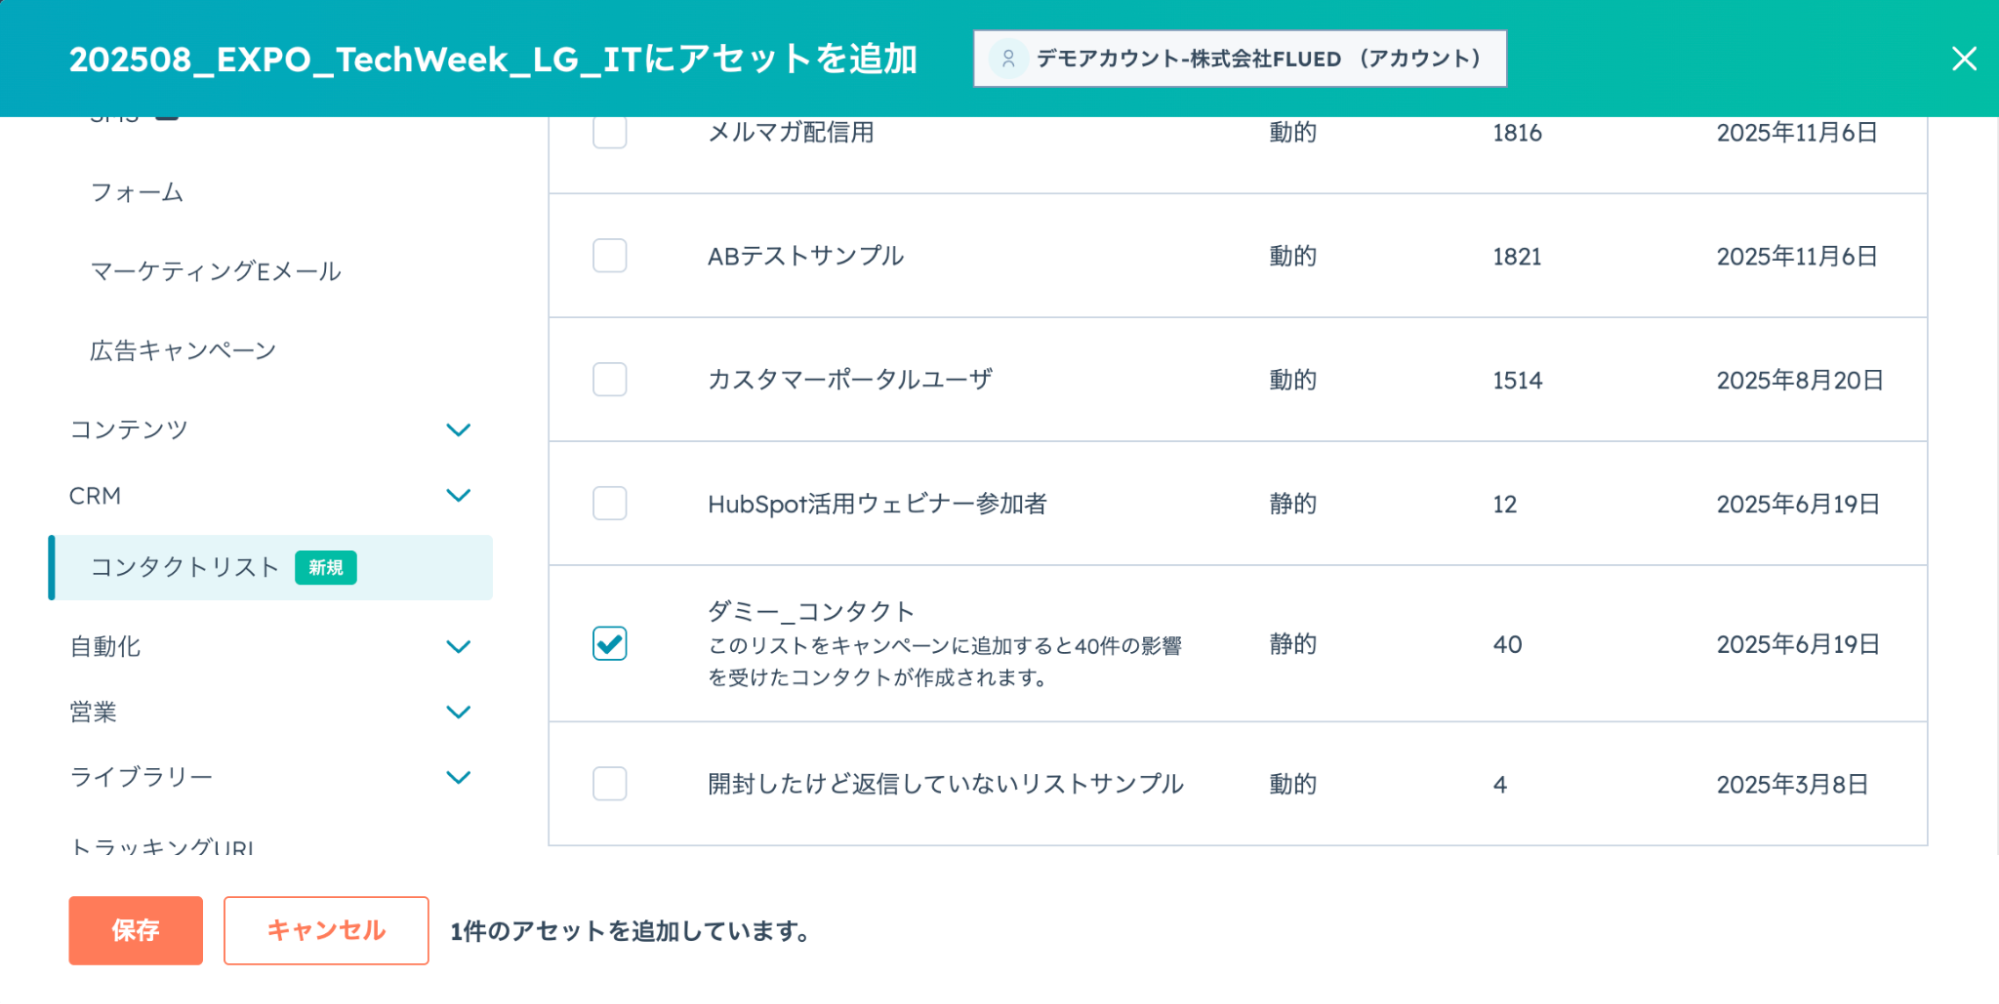Screen dimensions: 1999x1004
Task: Click the account avatar icon in header
Action: click(1008, 59)
